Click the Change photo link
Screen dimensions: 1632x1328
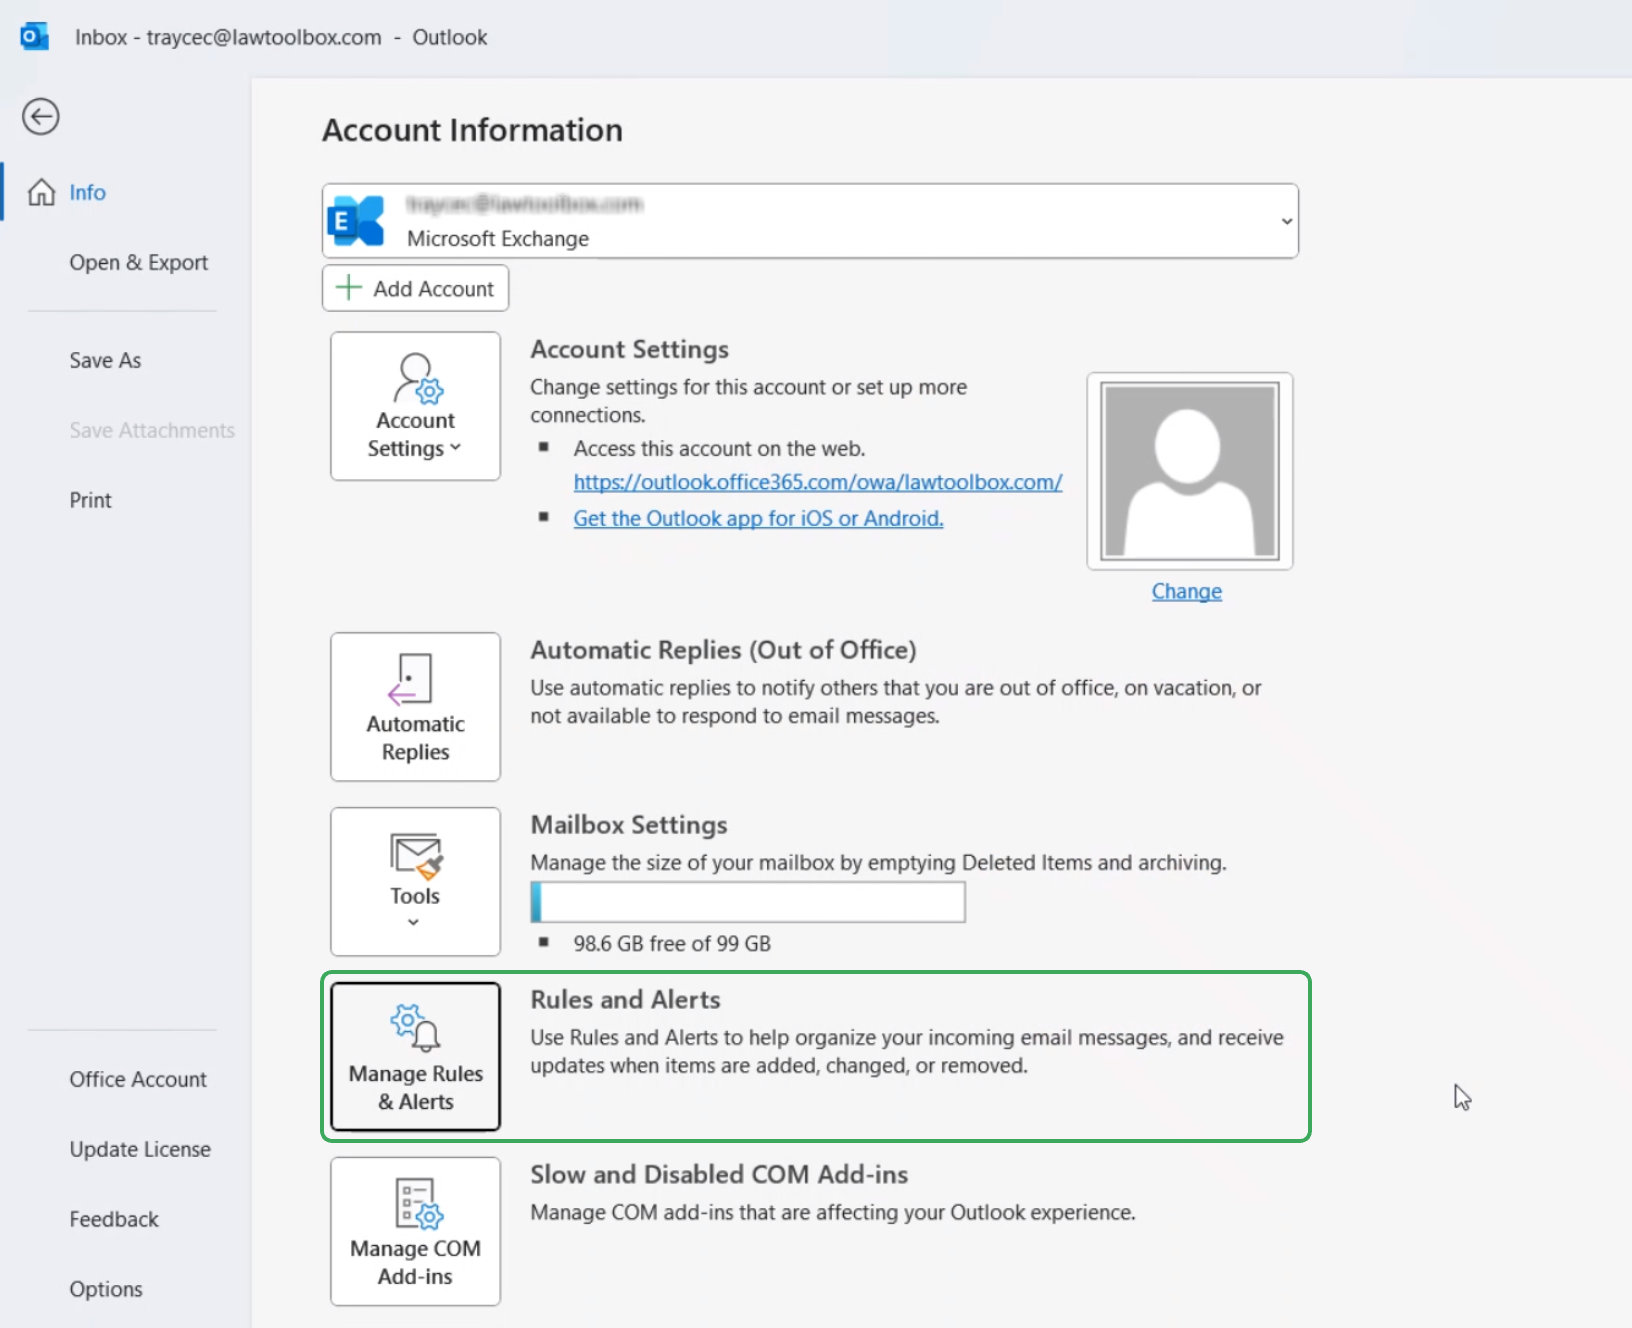tap(1187, 591)
